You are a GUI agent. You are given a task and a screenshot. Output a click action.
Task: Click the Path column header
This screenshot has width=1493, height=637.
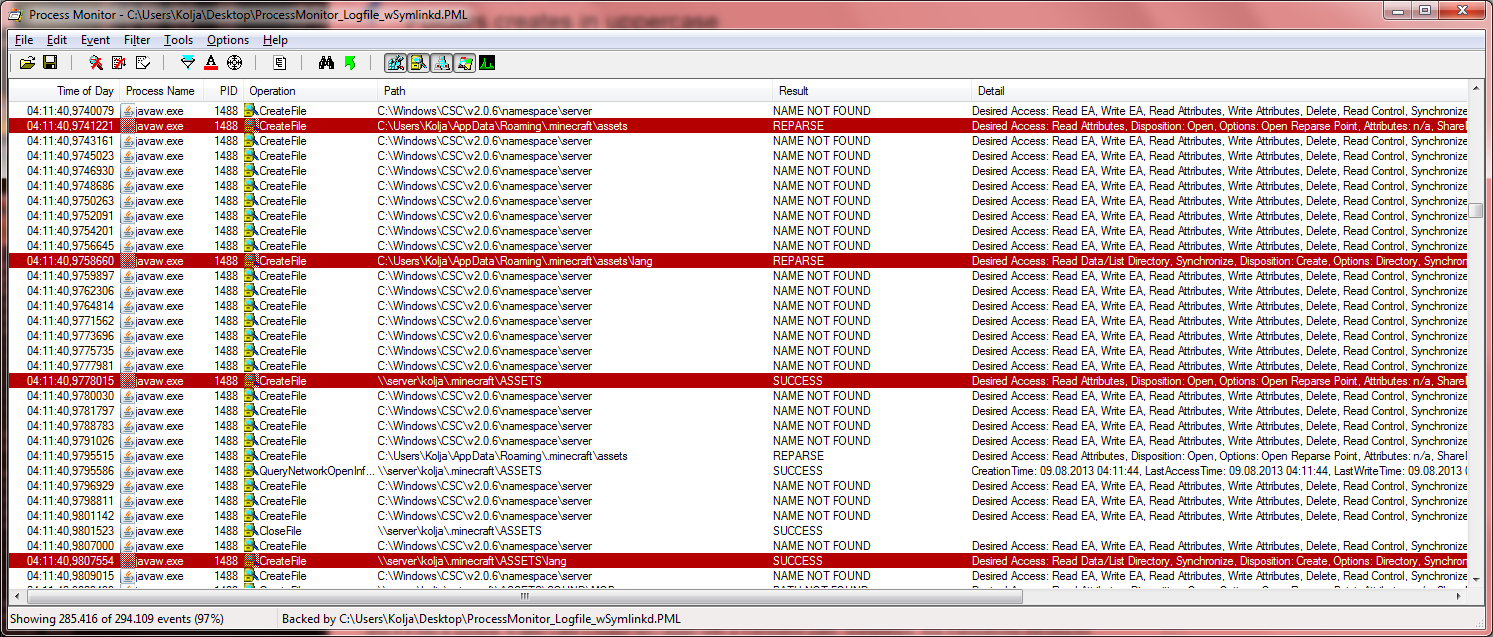(575, 91)
